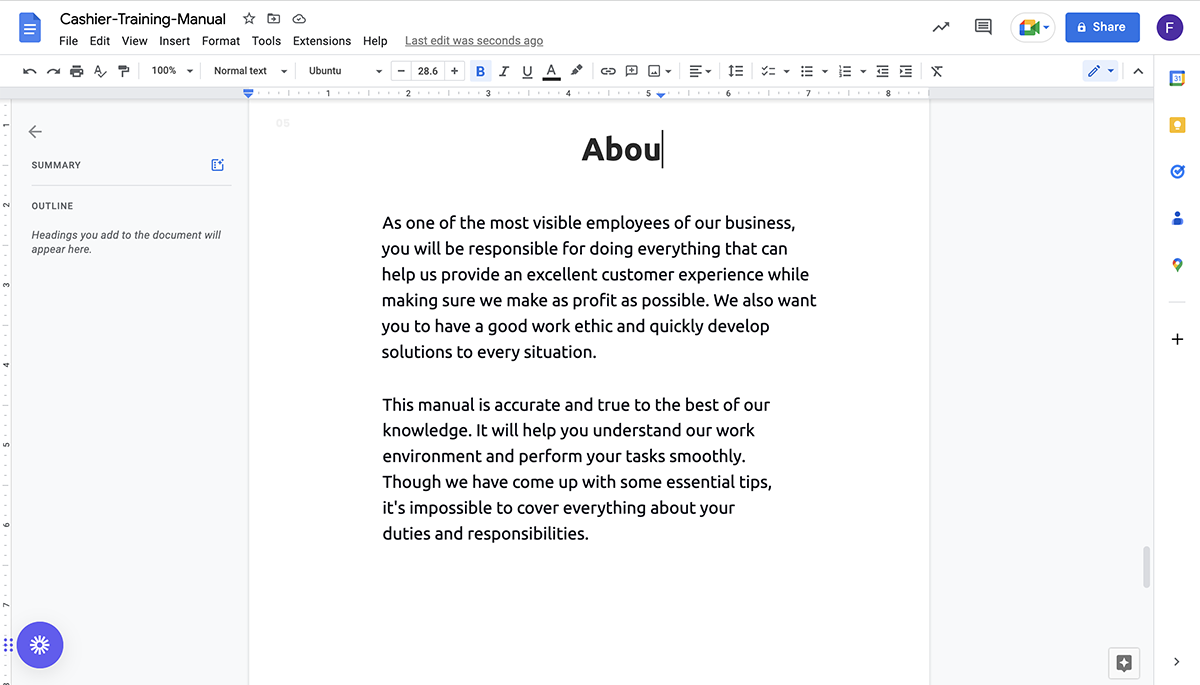Insert a comment
1200x685 pixels.
pyautogui.click(x=632, y=71)
